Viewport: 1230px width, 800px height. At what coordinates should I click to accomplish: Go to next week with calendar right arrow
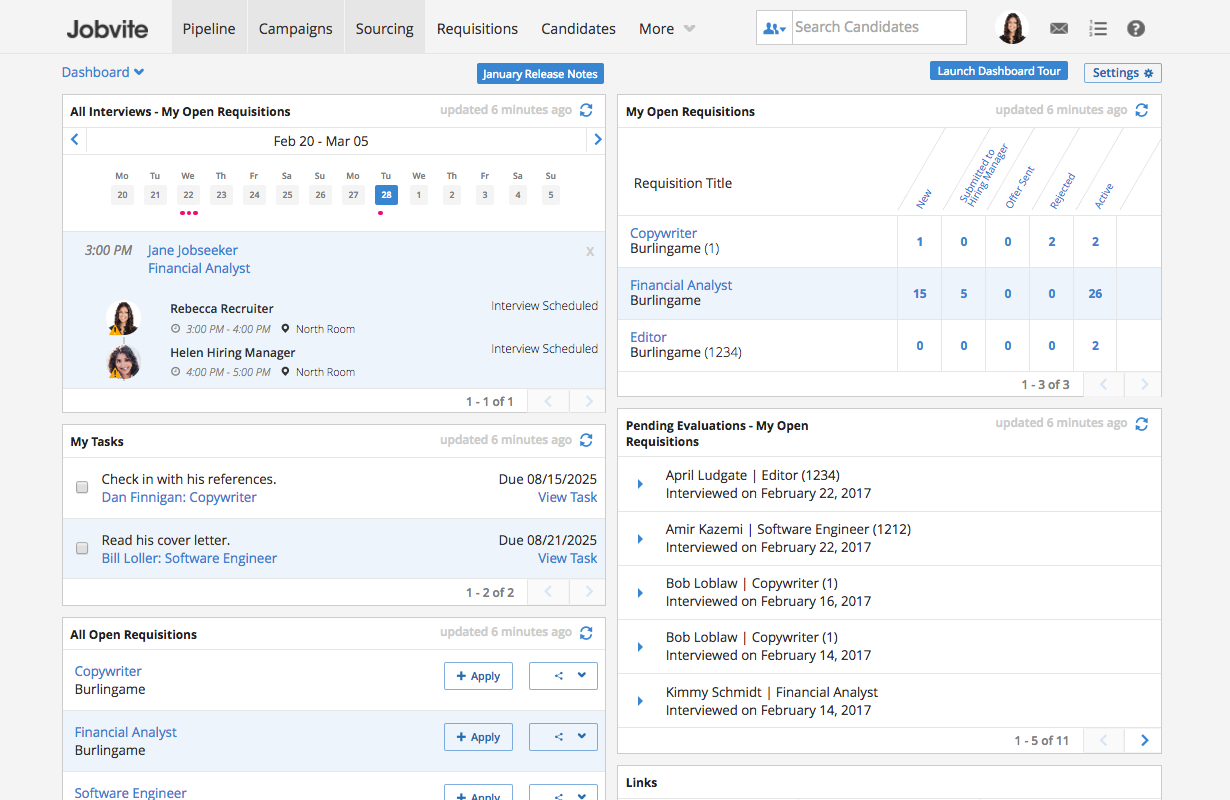(597, 139)
